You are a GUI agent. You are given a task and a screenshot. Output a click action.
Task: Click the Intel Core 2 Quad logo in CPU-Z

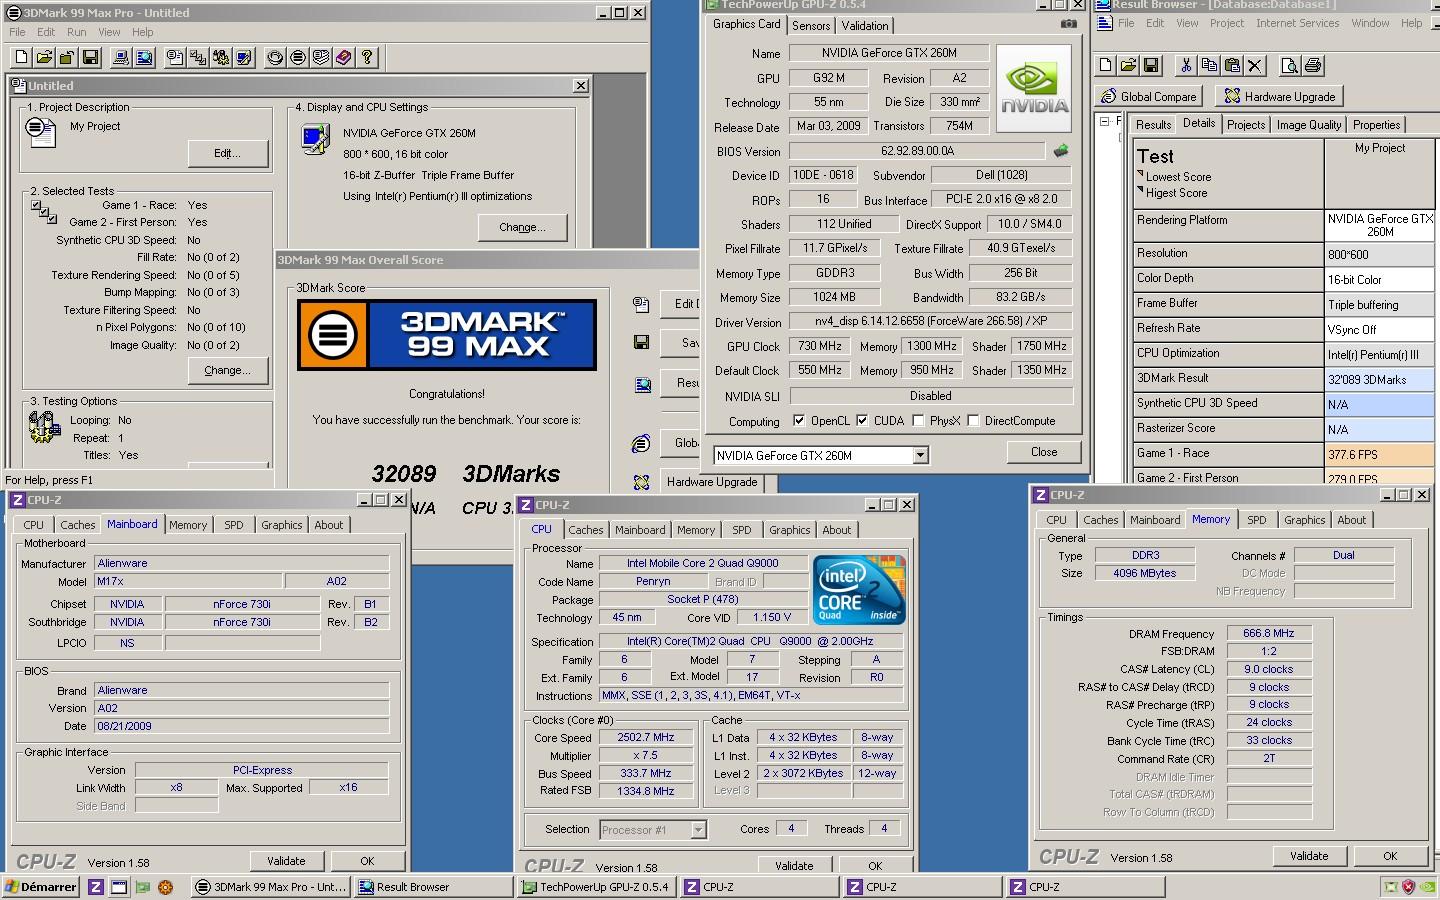(860, 589)
